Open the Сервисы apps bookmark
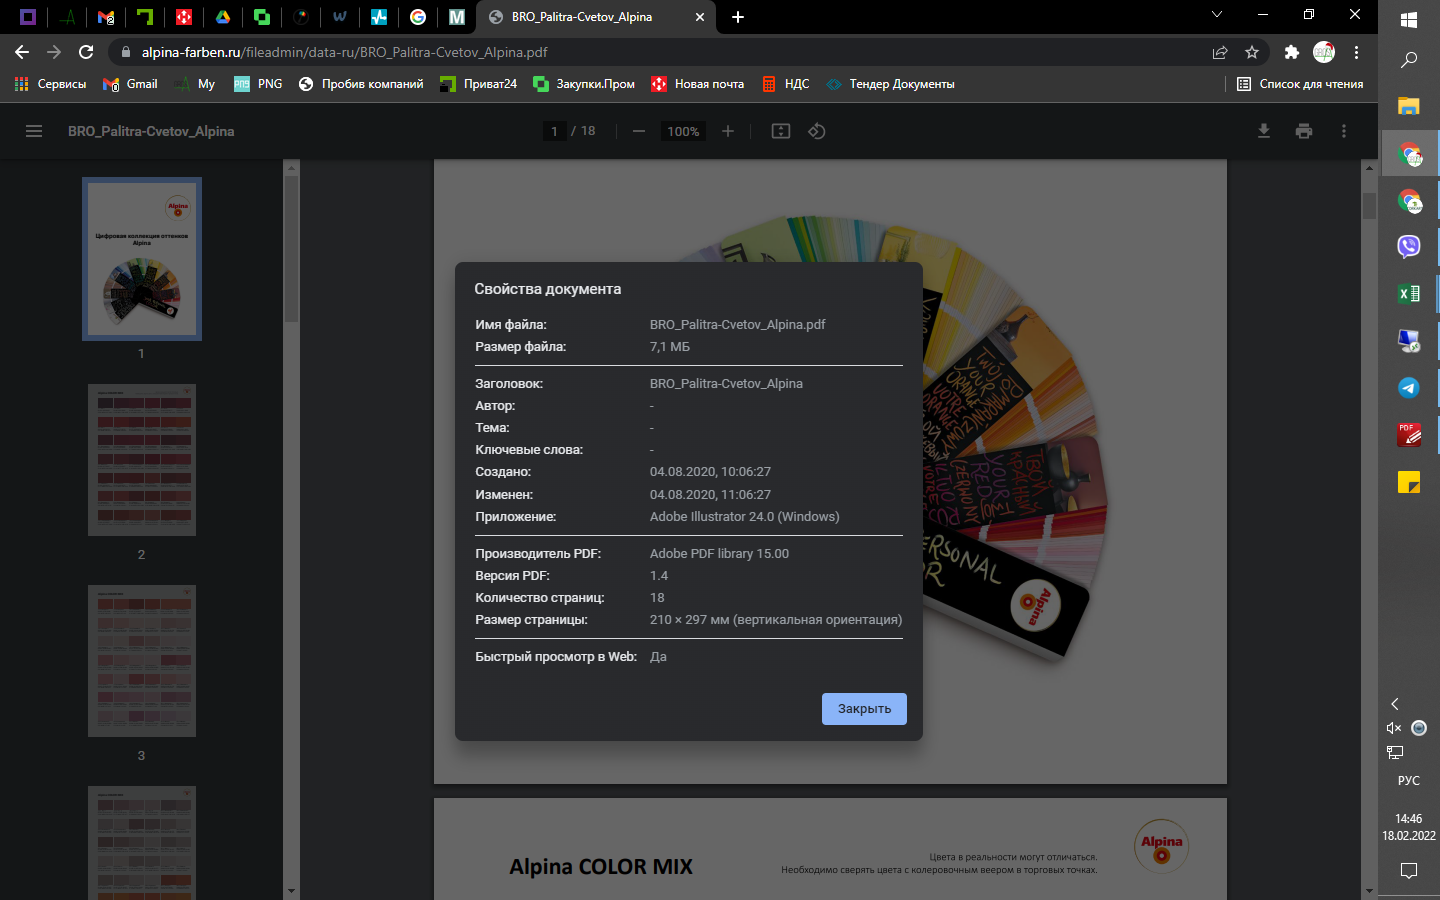Image resolution: width=1440 pixels, height=900 pixels. 50,84
